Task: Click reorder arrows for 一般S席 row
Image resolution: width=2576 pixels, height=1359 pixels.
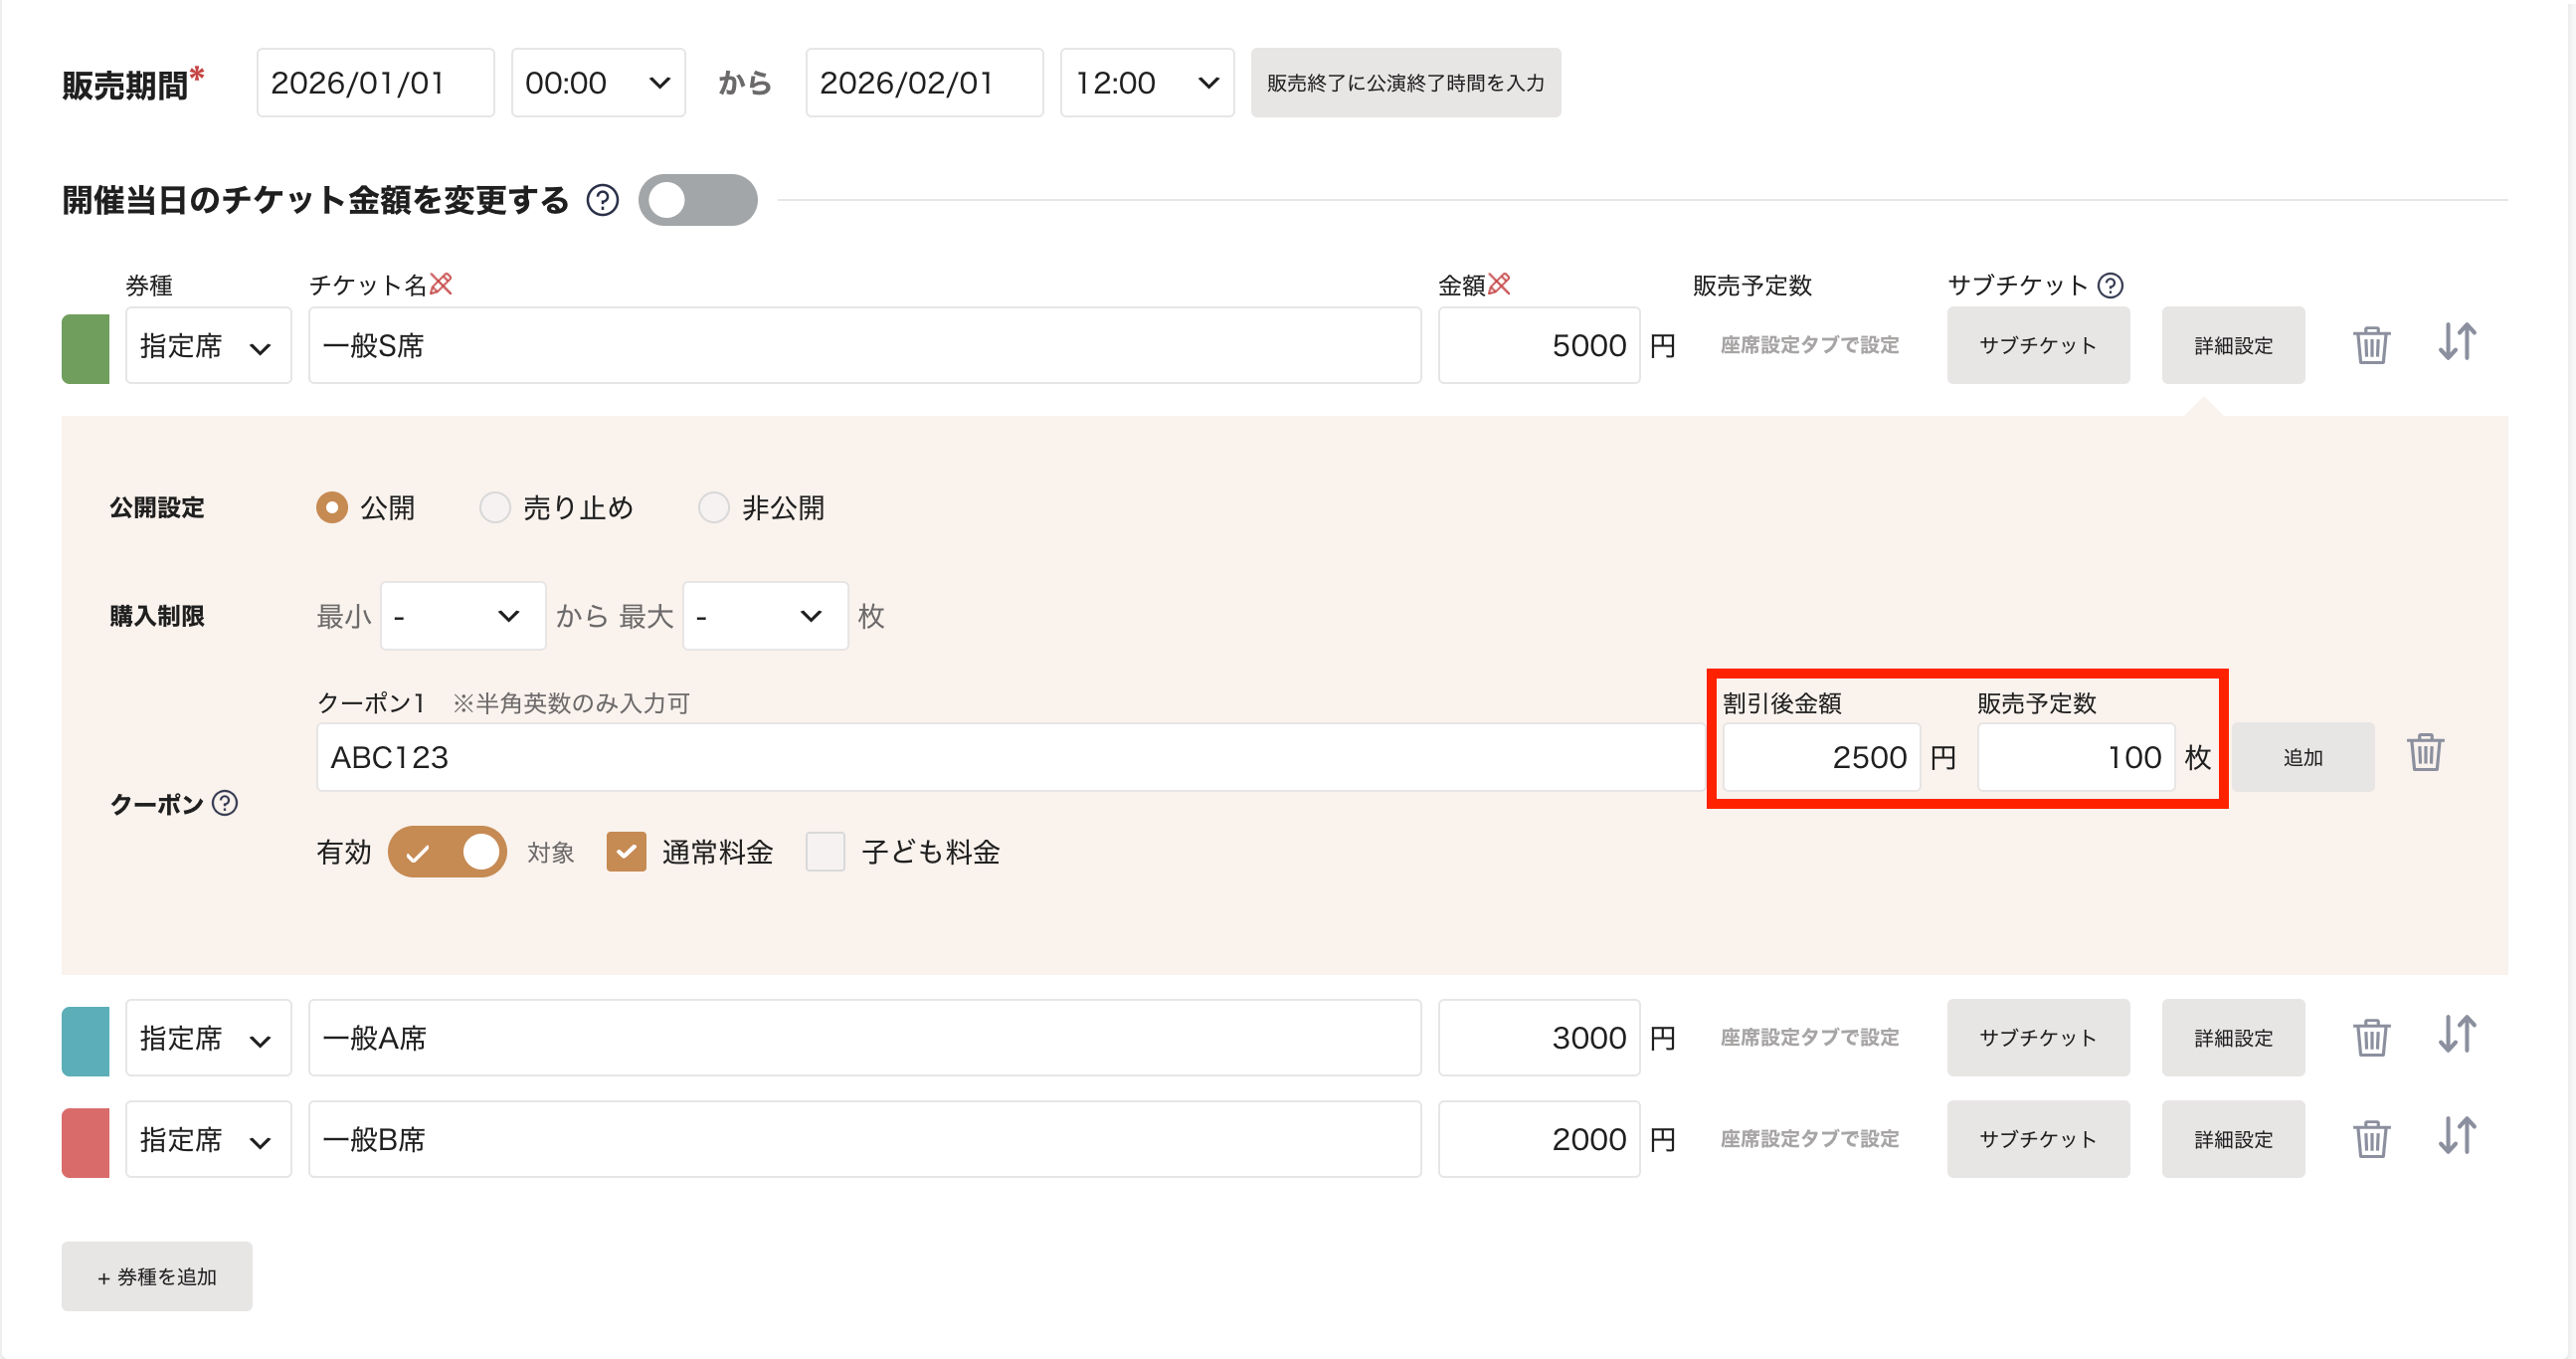Action: point(2456,343)
